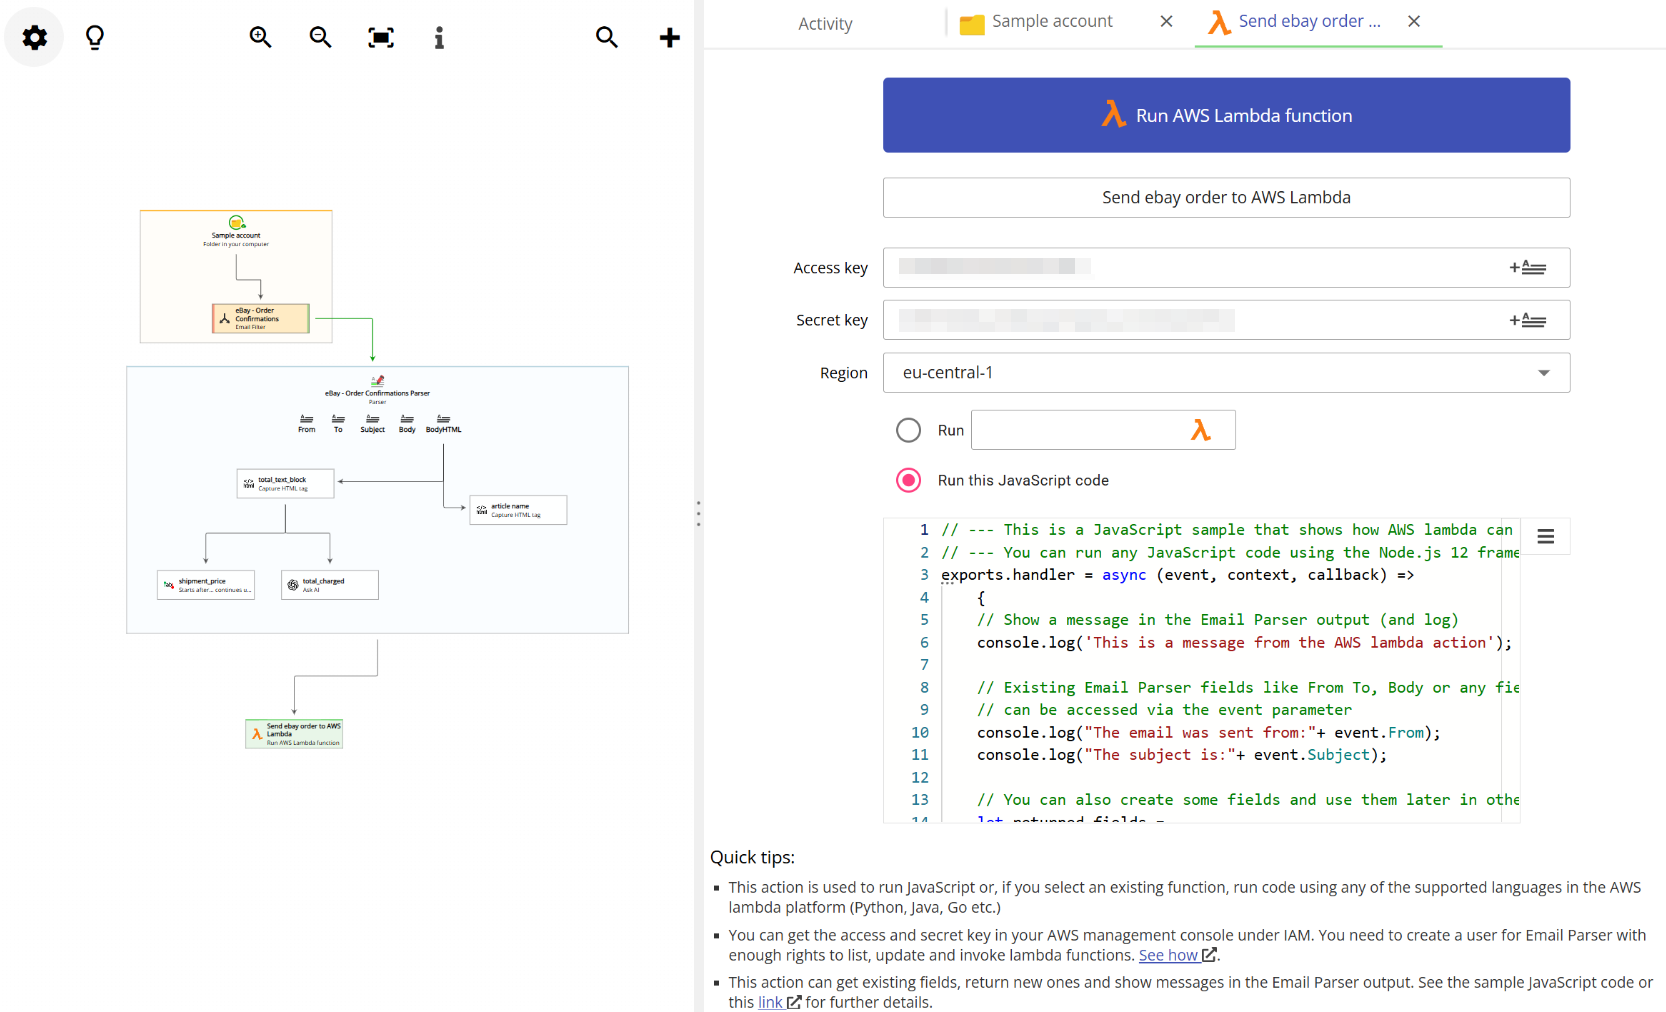Open the code editor hamburger menu
Viewport: 1666px width, 1012px height.
(1546, 536)
